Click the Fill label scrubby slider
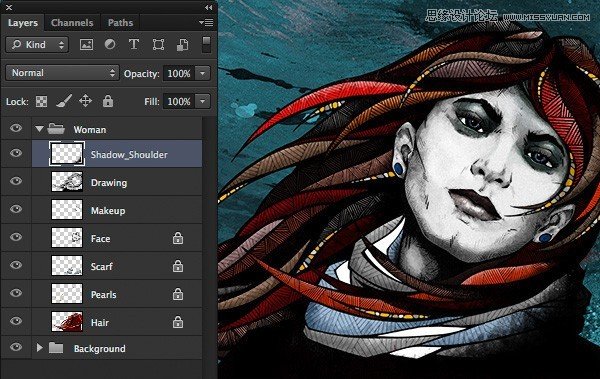The width and height of the screenshot is (600, 379). click(152, 102)
